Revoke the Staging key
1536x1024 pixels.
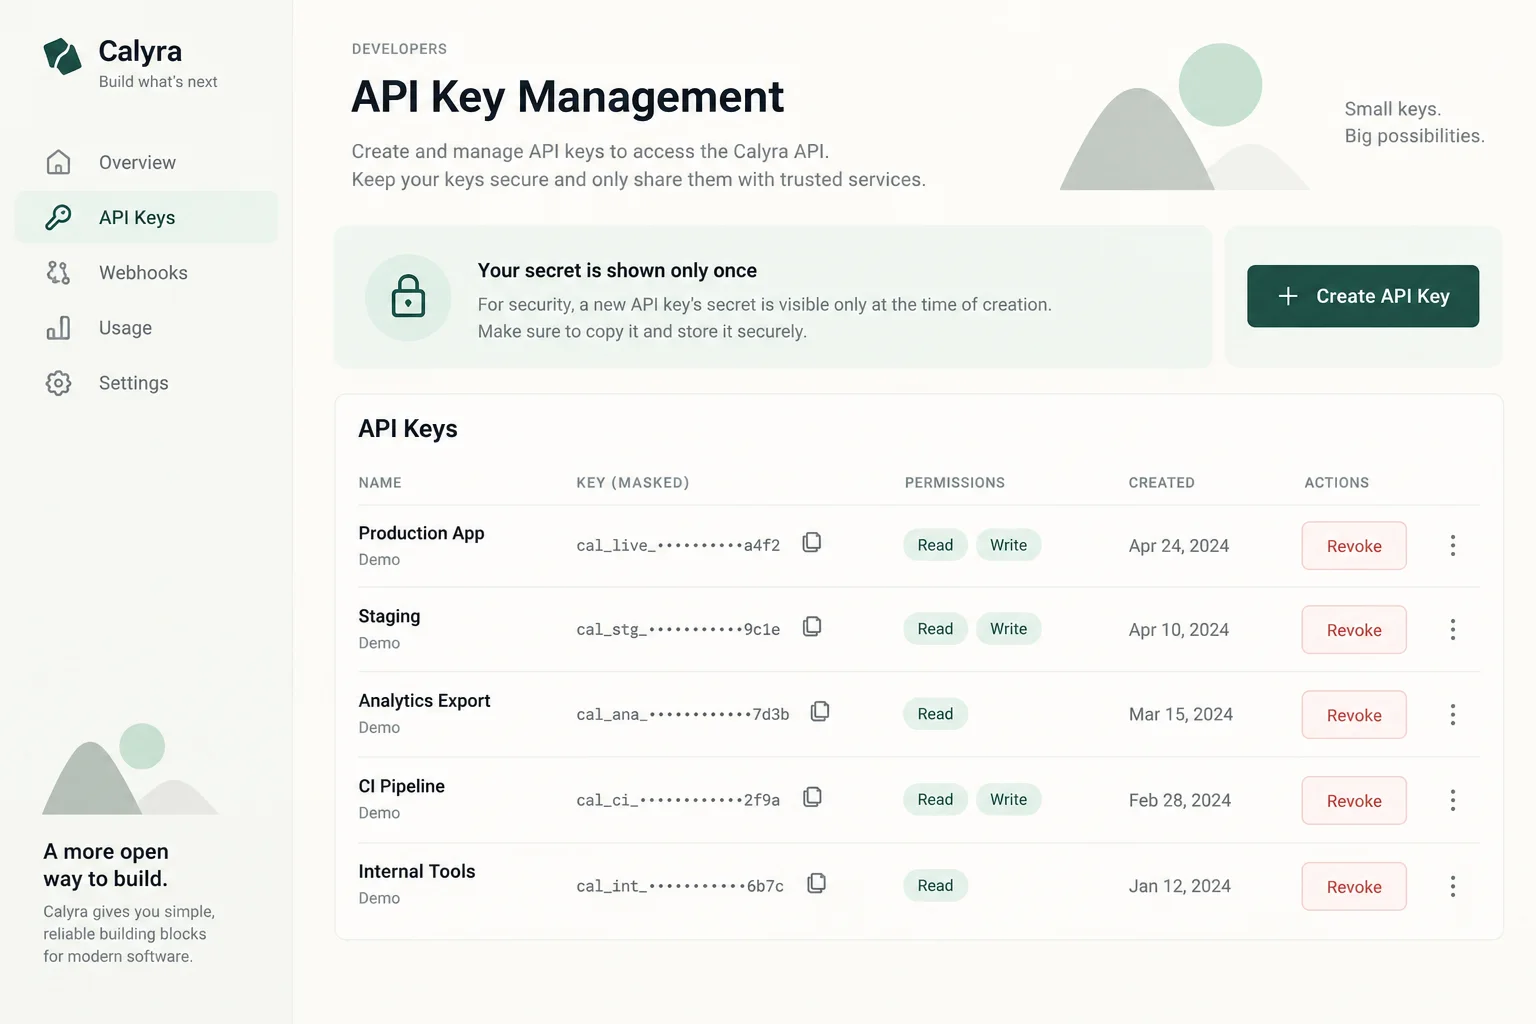(x=1354, y=630)
